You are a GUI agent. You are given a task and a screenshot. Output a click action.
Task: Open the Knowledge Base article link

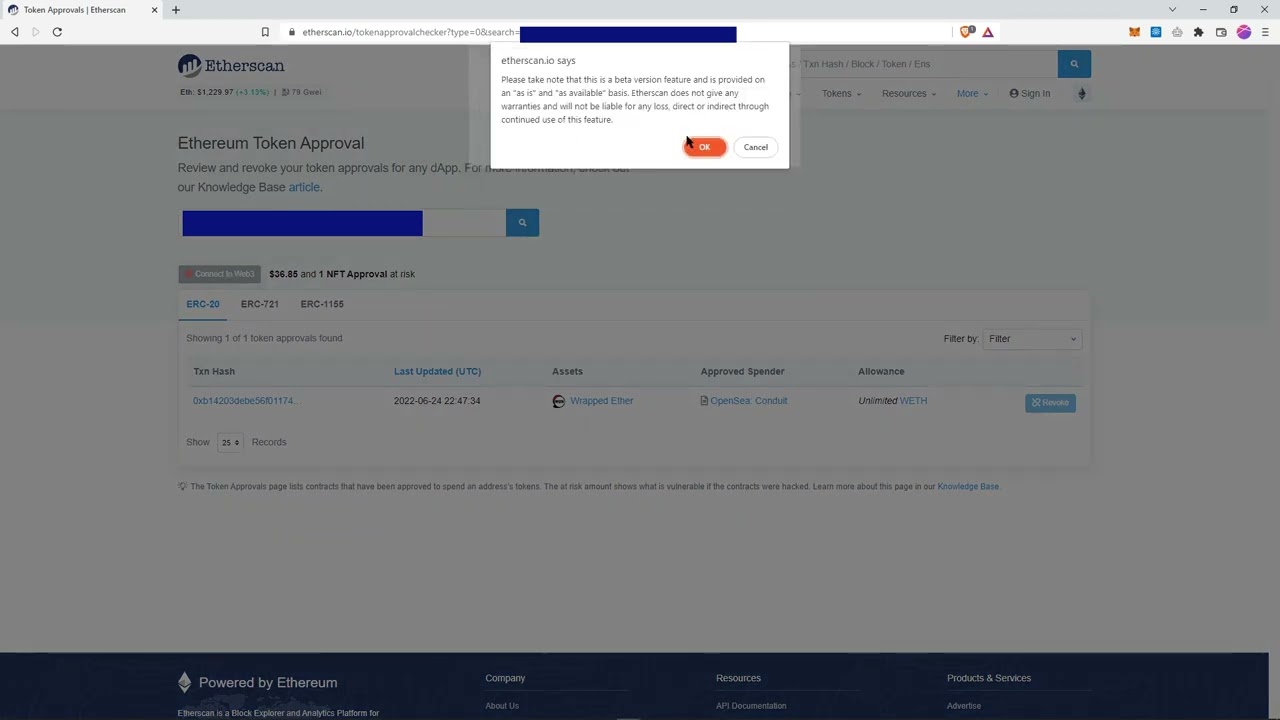303,187
